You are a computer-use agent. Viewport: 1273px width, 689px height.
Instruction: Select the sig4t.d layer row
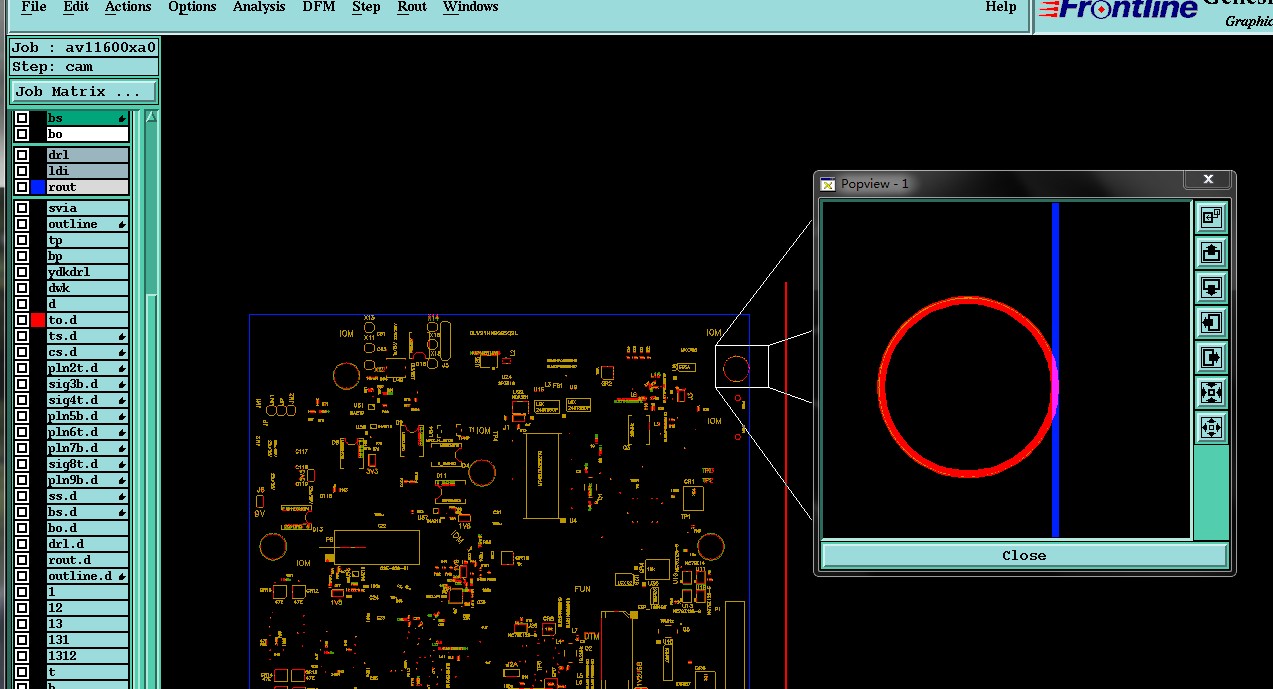pos(88,400)
